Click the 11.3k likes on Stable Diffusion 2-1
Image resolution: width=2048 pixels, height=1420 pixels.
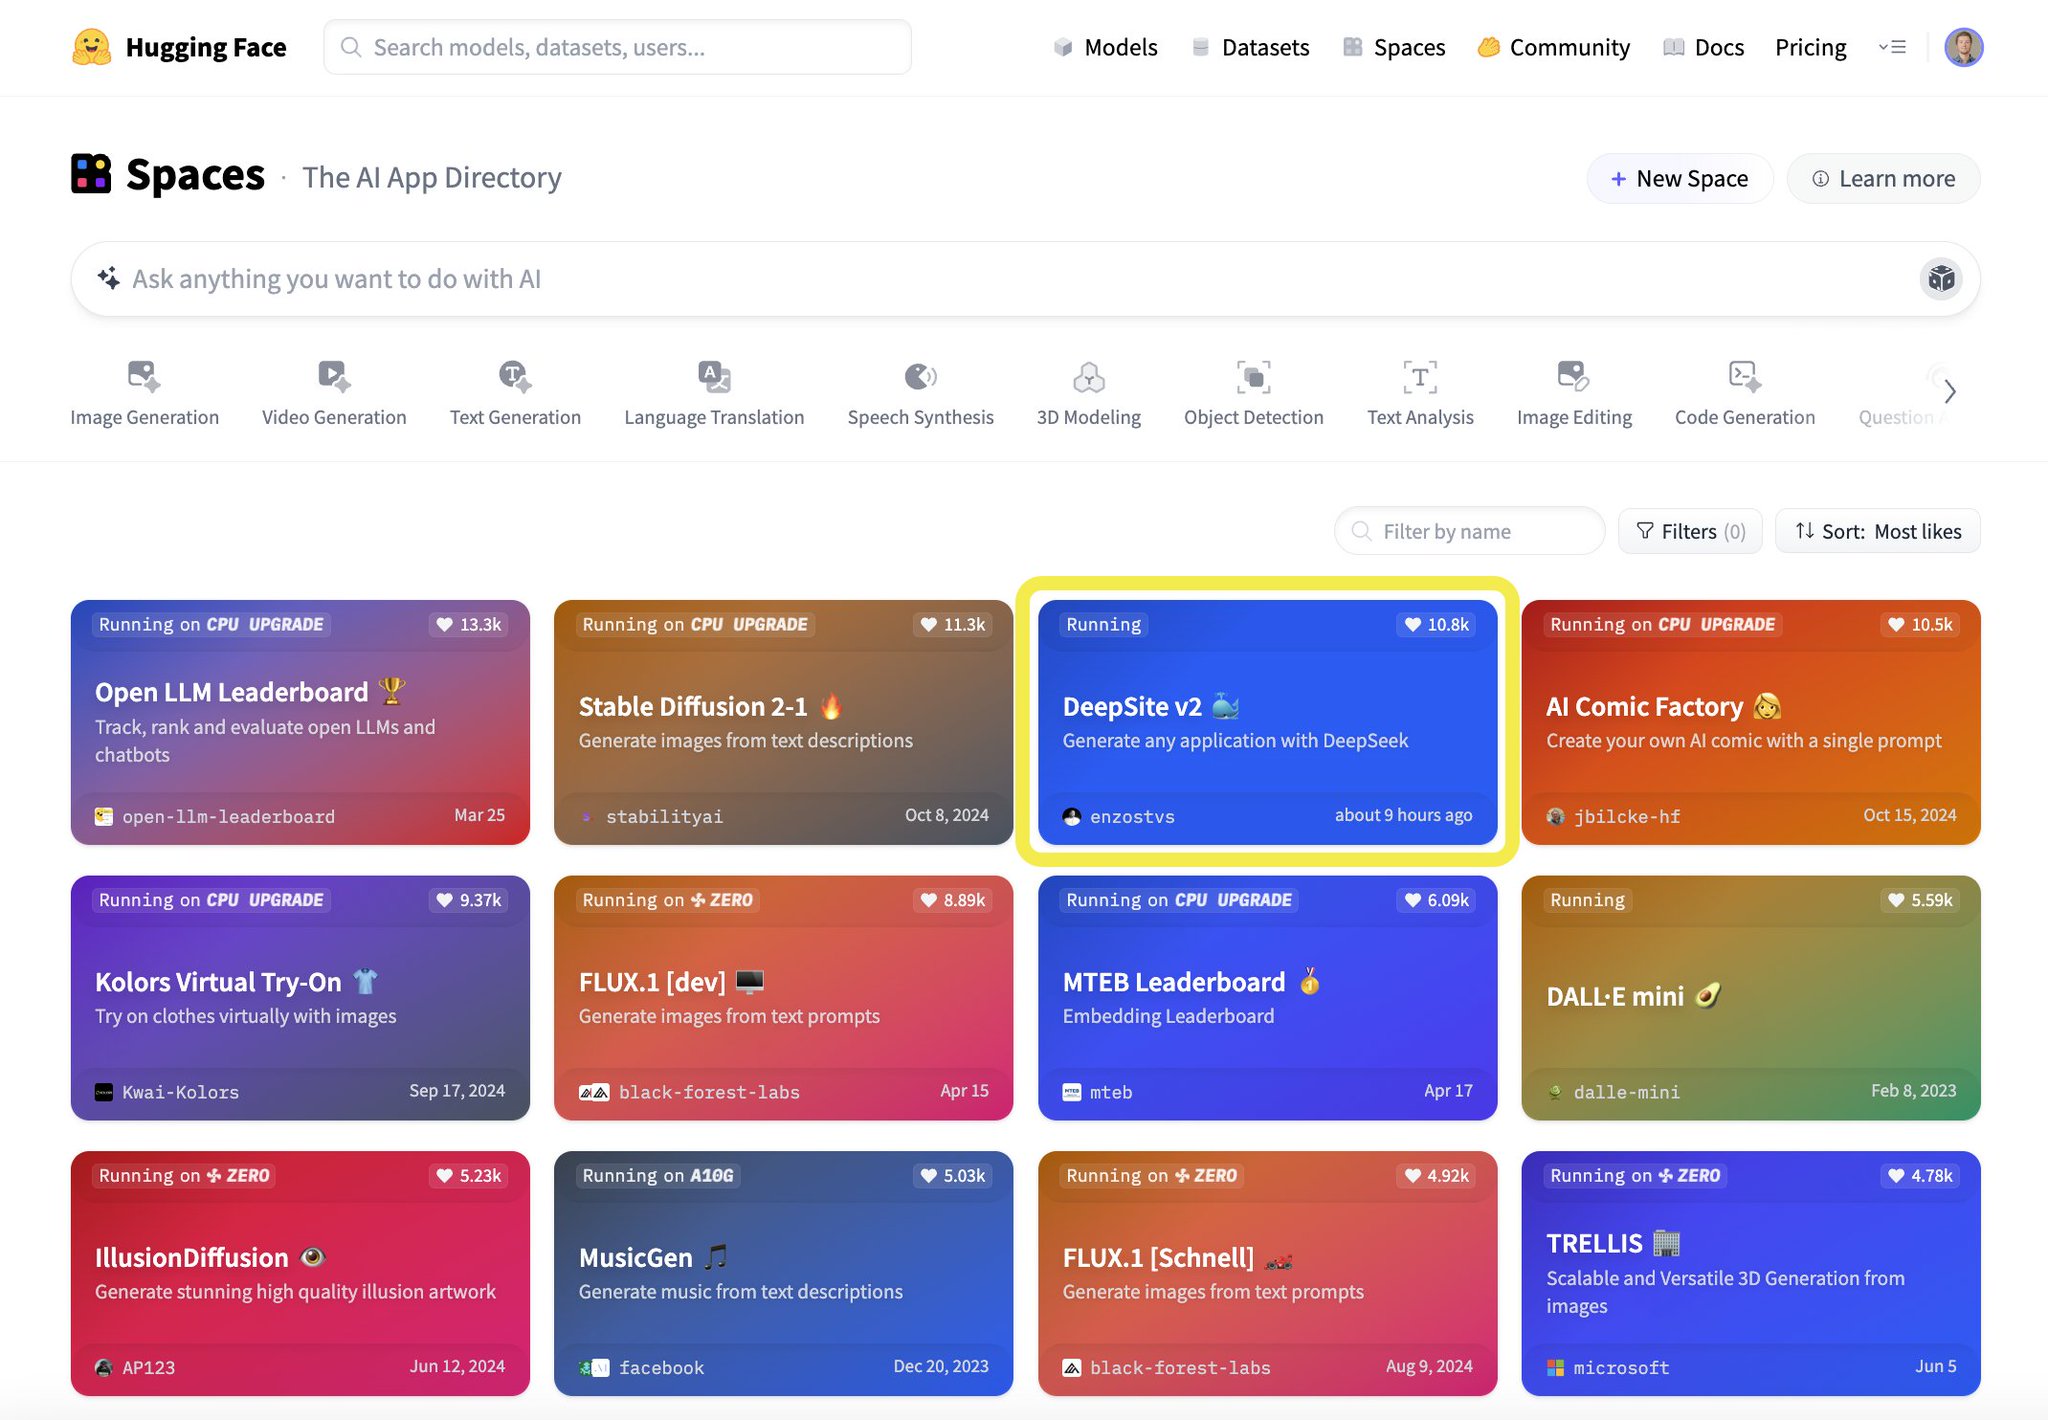click(953, 625)
